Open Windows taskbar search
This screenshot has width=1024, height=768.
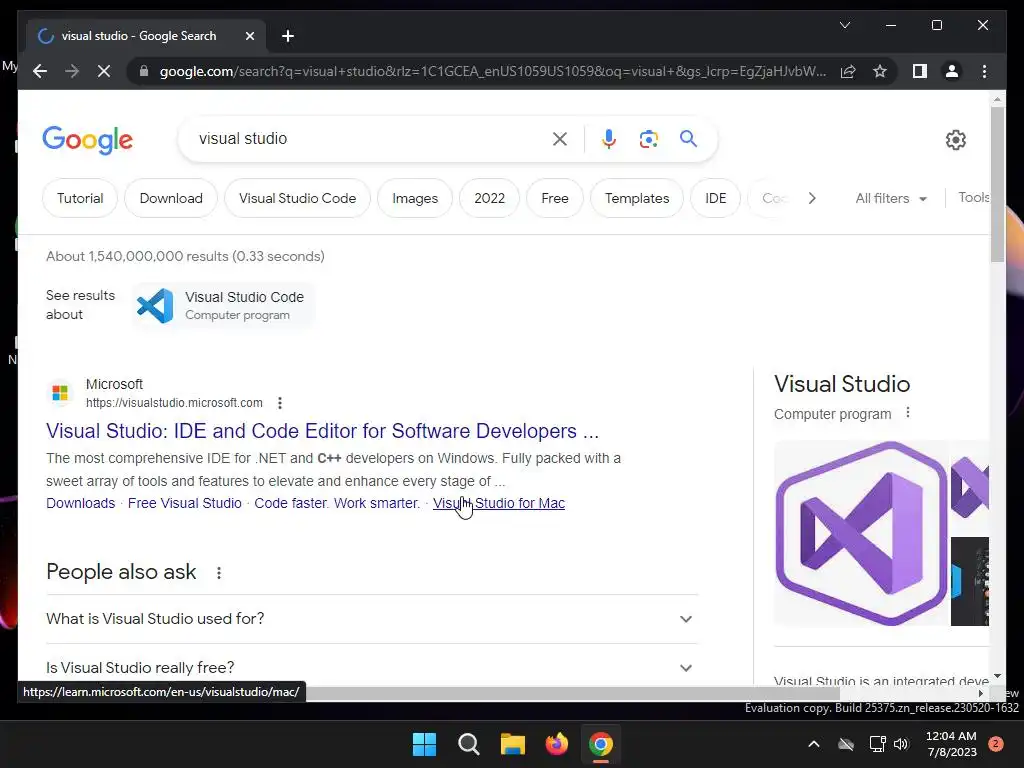point(468,744)
